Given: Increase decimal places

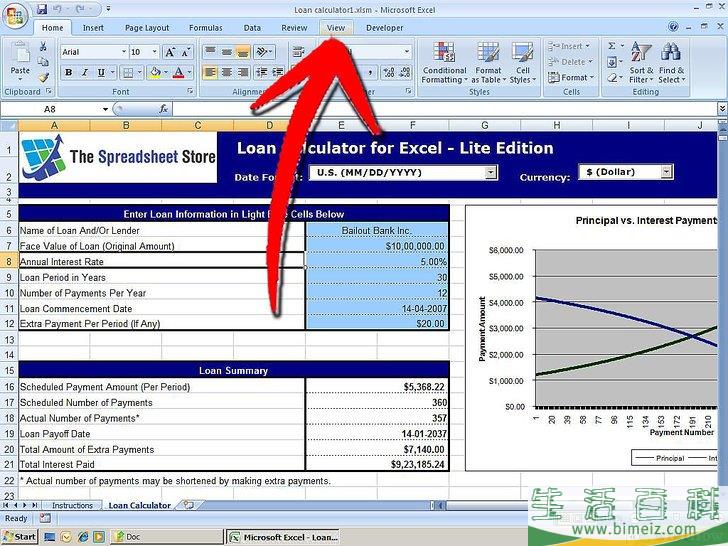Looking at the screenshot, I should [390, 72].
